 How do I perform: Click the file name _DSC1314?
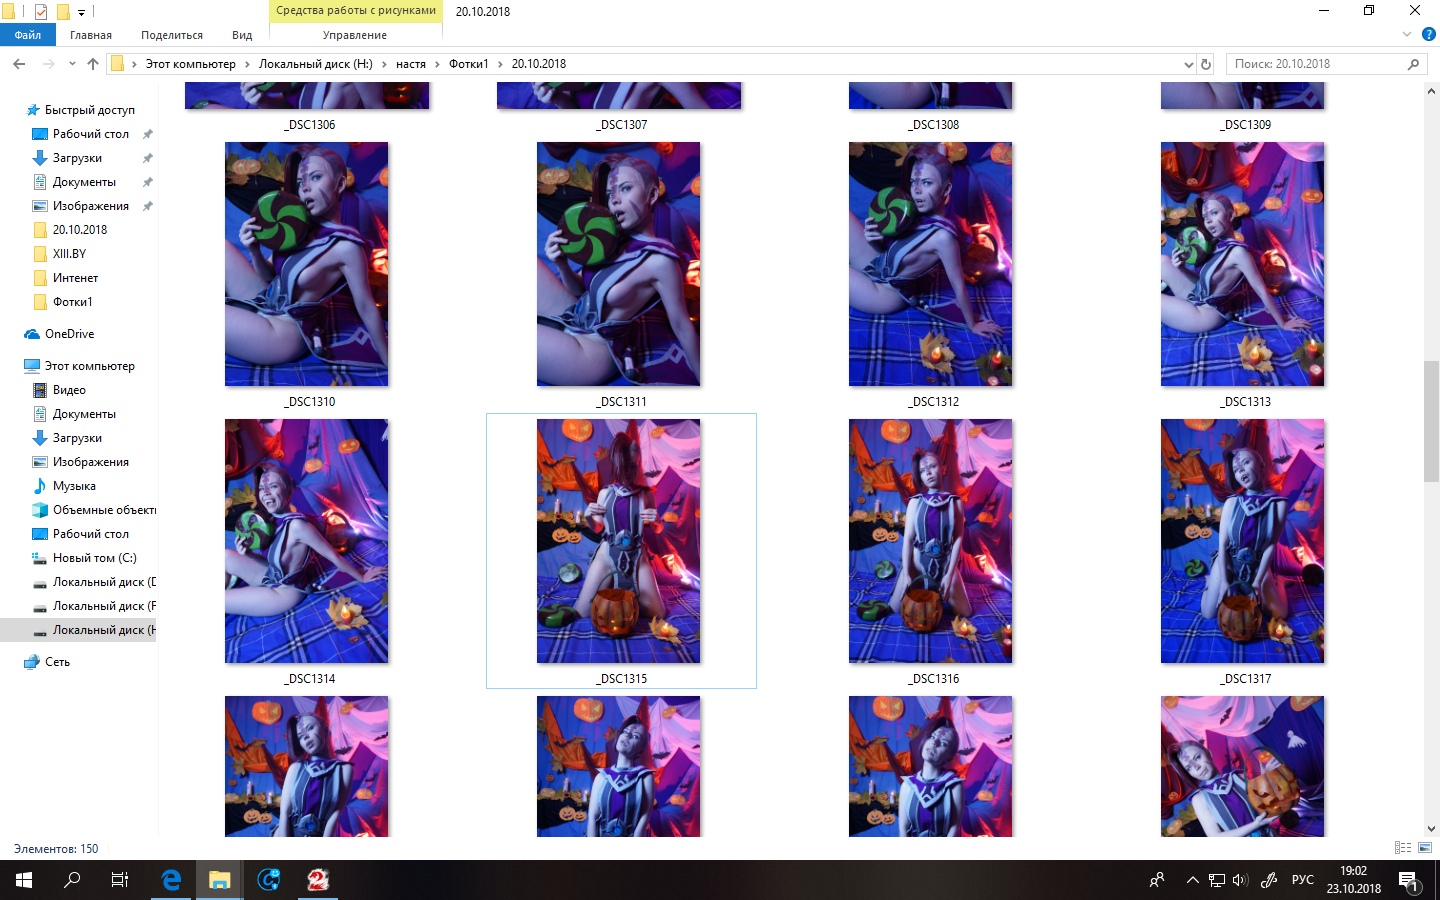click(310, 679)
